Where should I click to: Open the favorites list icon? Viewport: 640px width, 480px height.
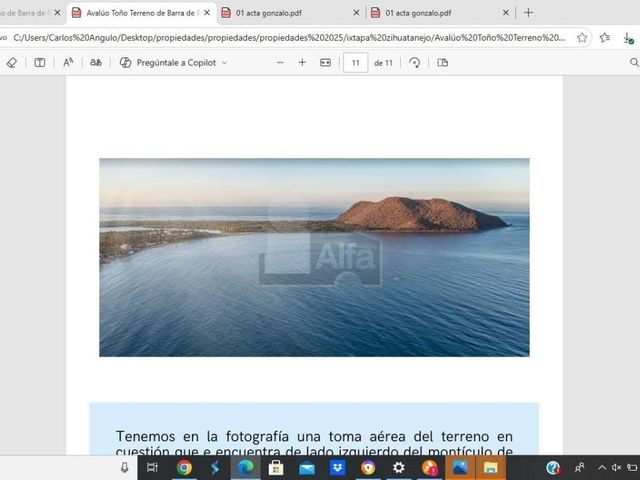point(605,38)
